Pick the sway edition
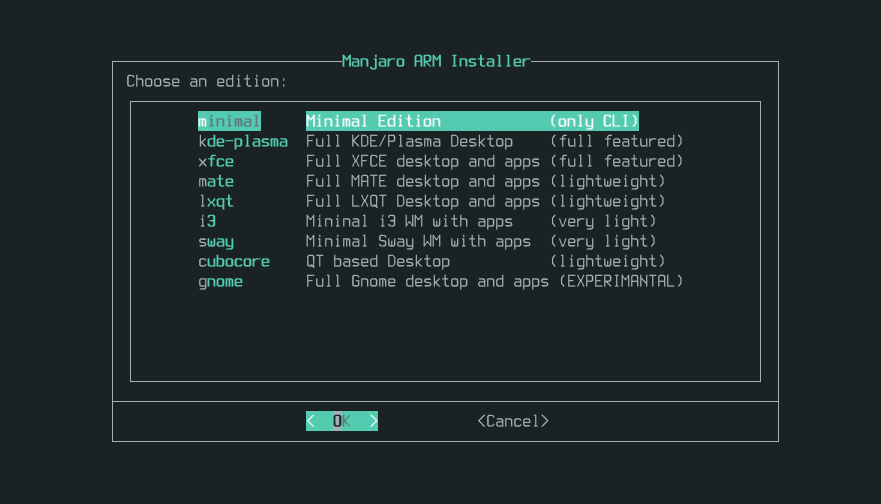 (216, 242)
